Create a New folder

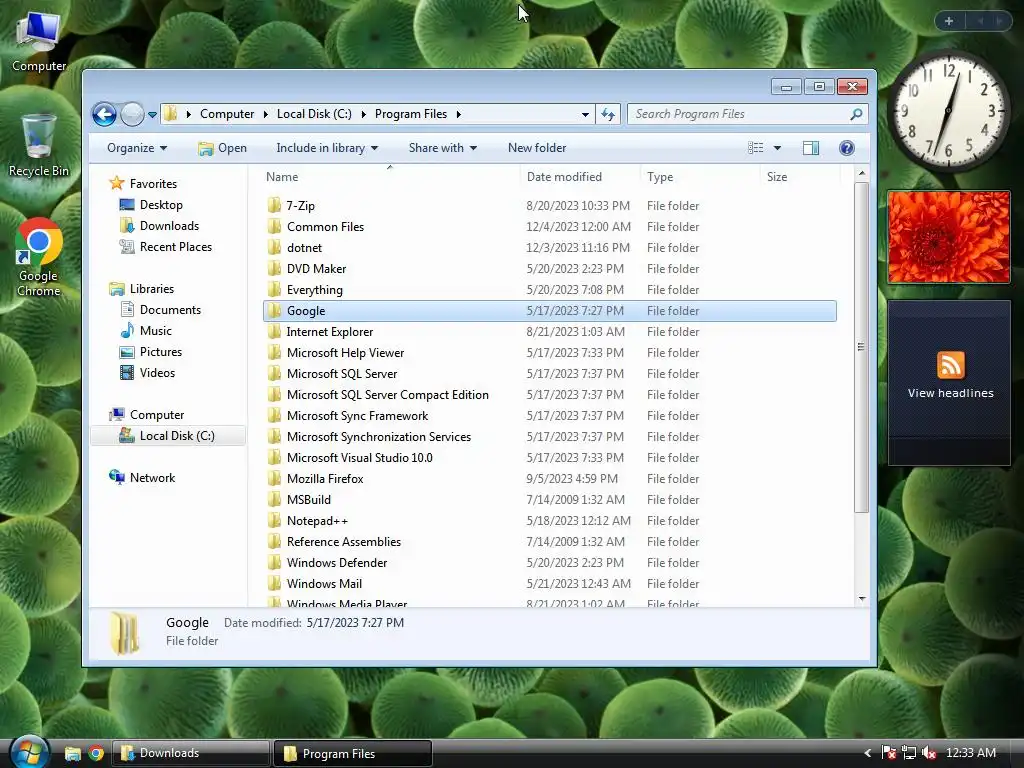pos(537,148)
